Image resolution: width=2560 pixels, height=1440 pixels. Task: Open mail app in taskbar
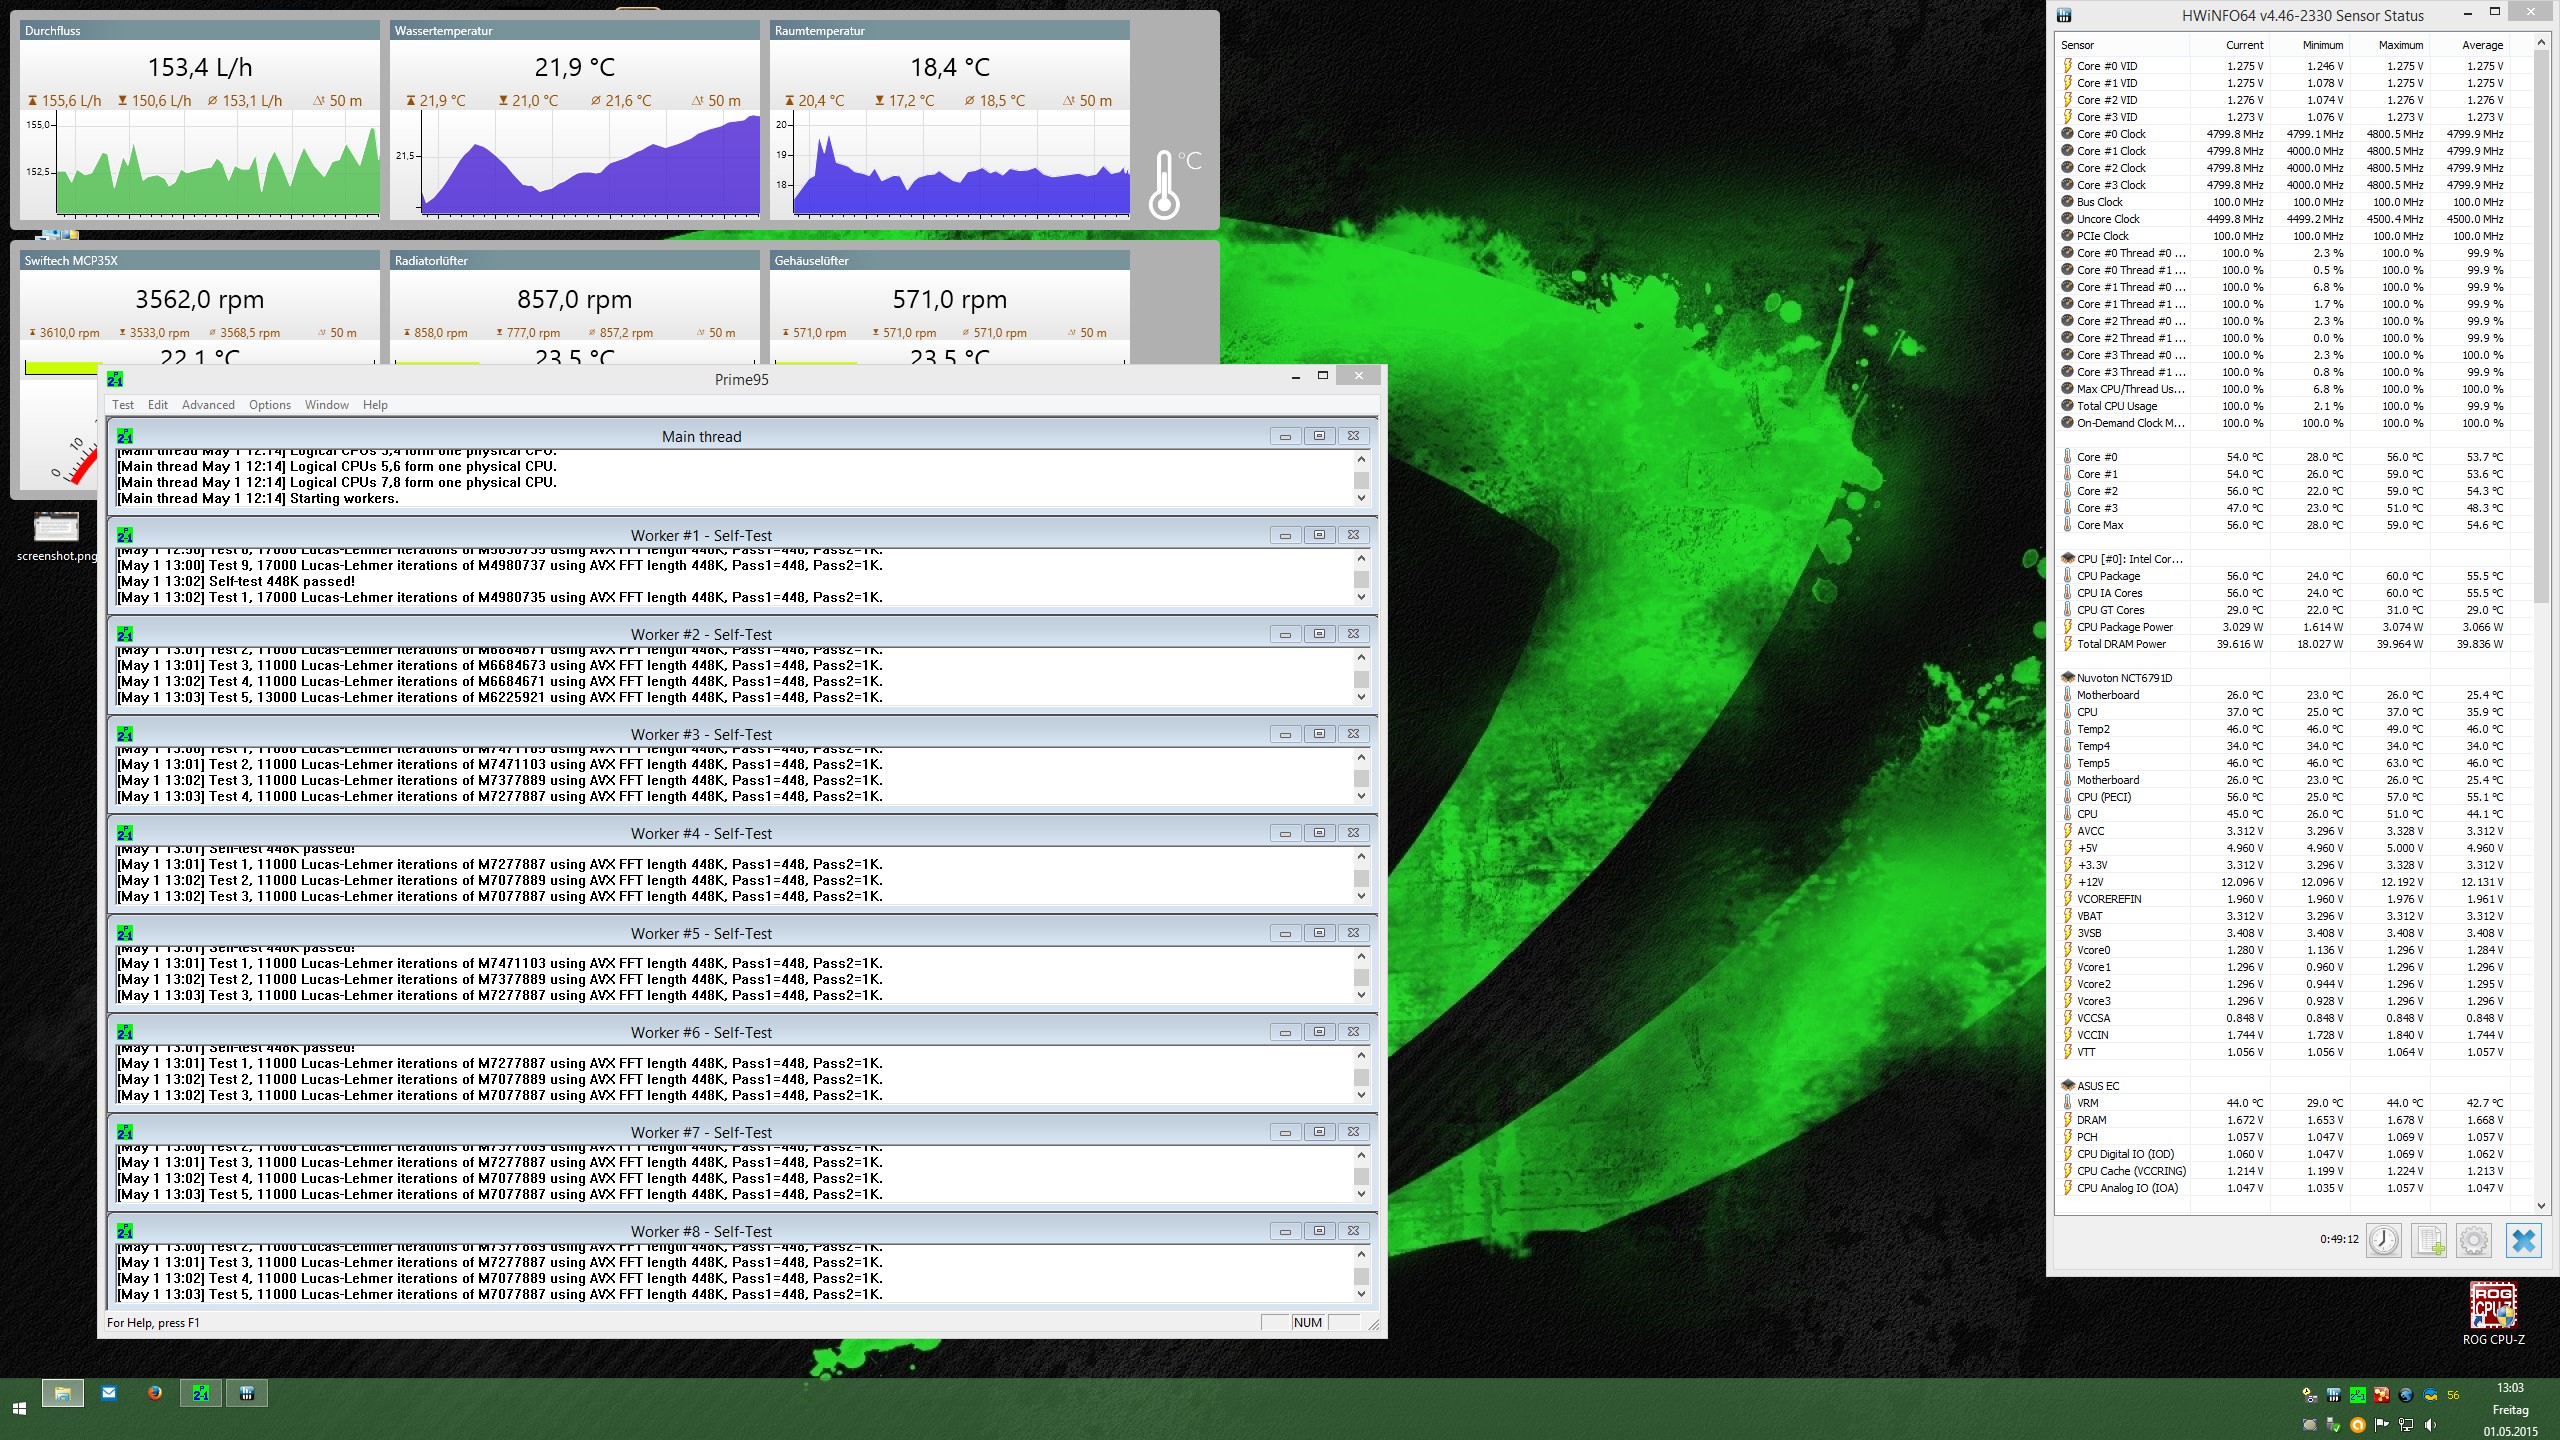tap(109, 1393)
